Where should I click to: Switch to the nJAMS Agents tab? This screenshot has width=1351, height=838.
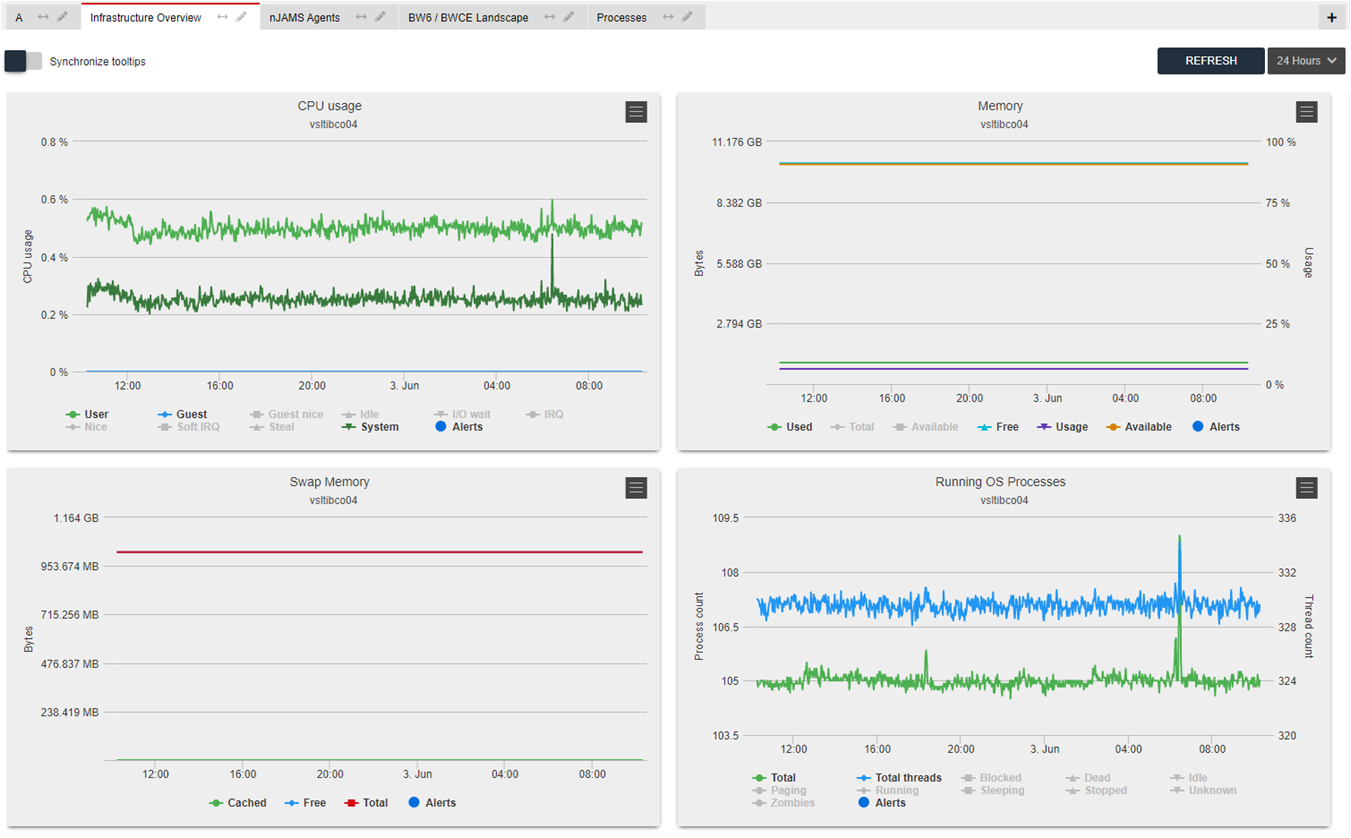click(304, 17)
